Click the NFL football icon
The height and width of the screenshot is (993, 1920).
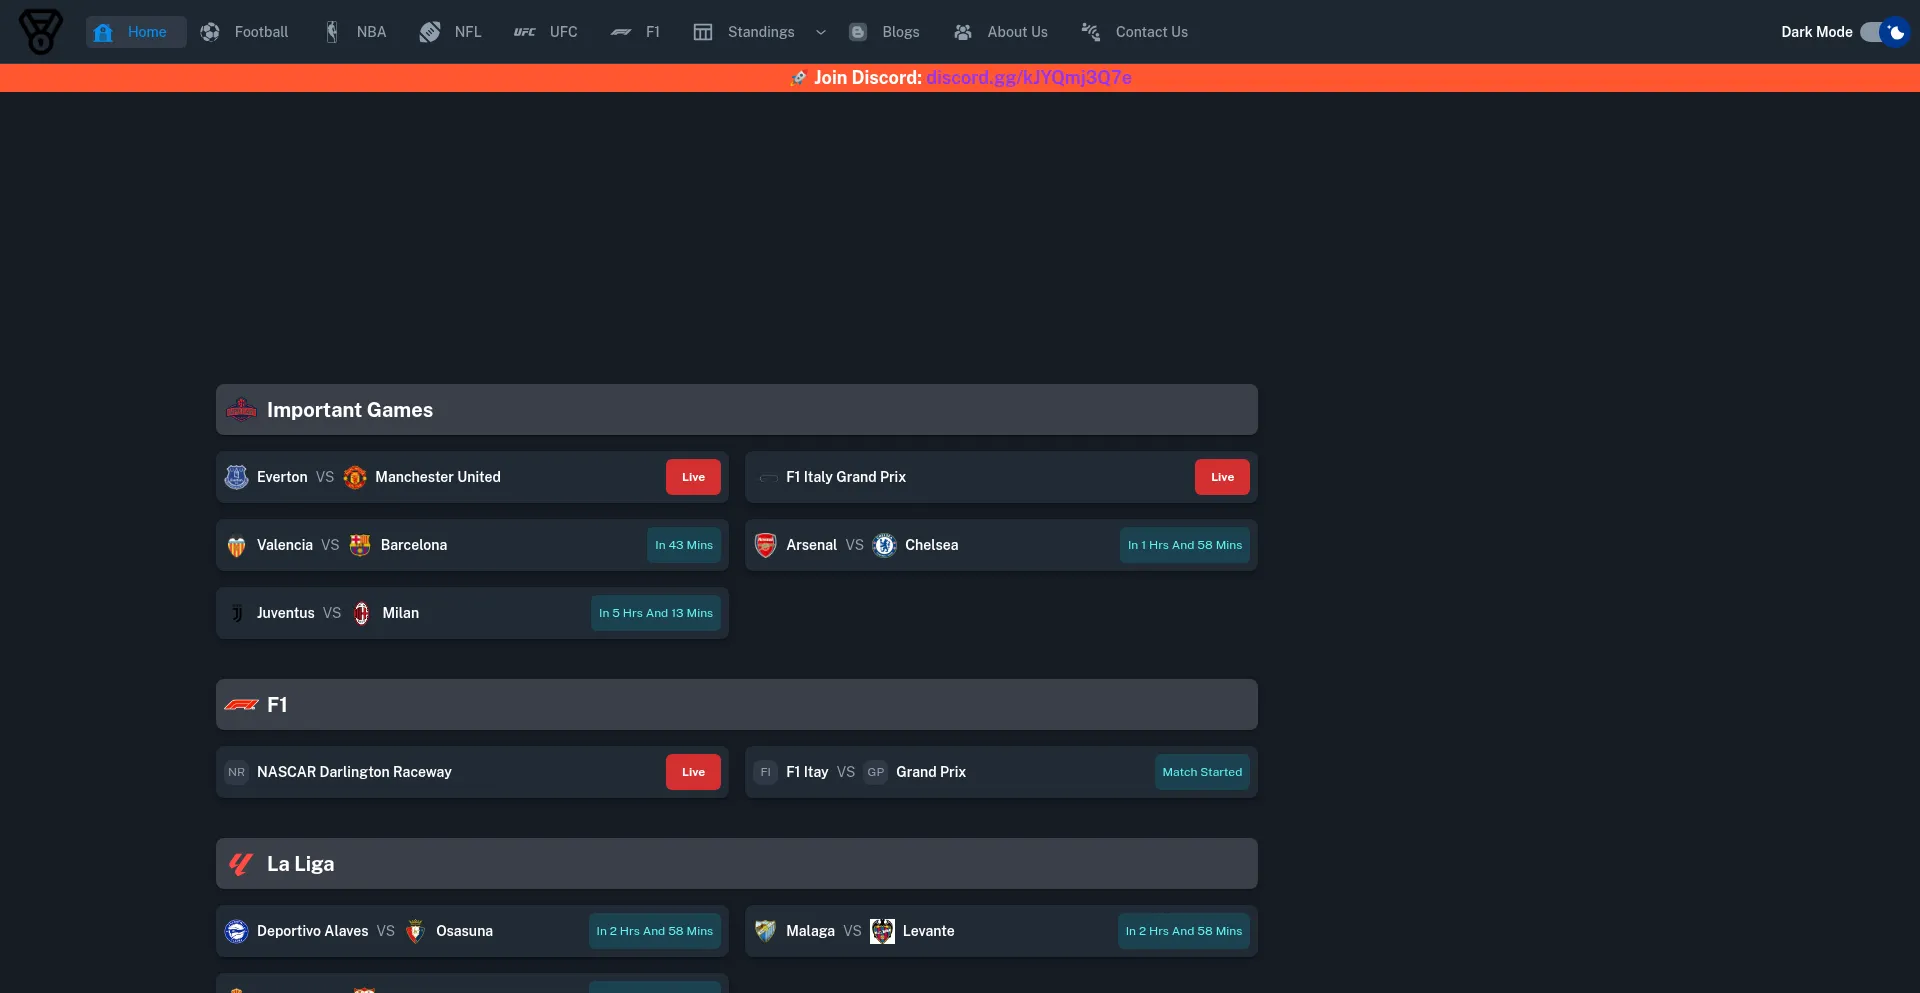click(430, 32)
